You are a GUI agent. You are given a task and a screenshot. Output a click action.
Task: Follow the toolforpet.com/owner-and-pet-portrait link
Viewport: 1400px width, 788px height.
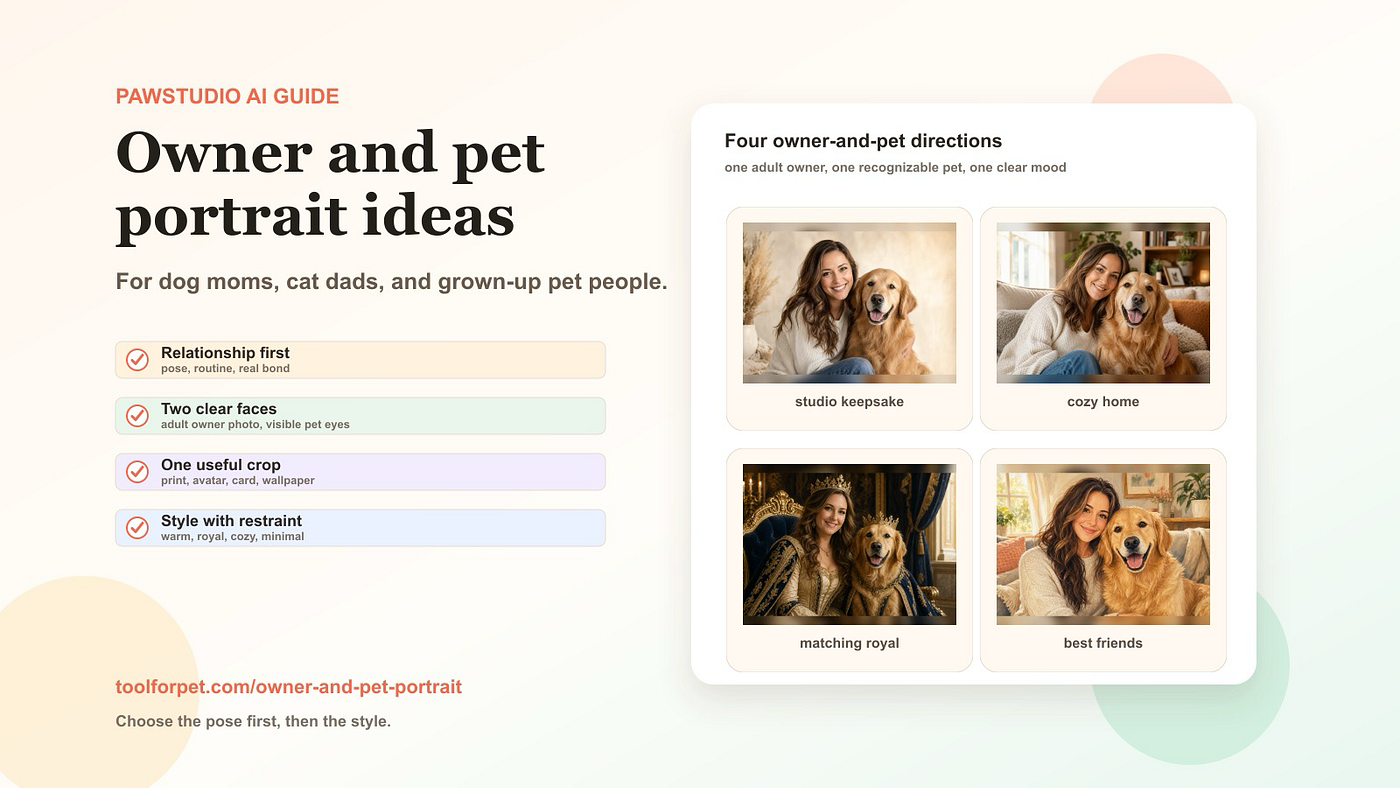pyautogui.click(x=289, y=687)
